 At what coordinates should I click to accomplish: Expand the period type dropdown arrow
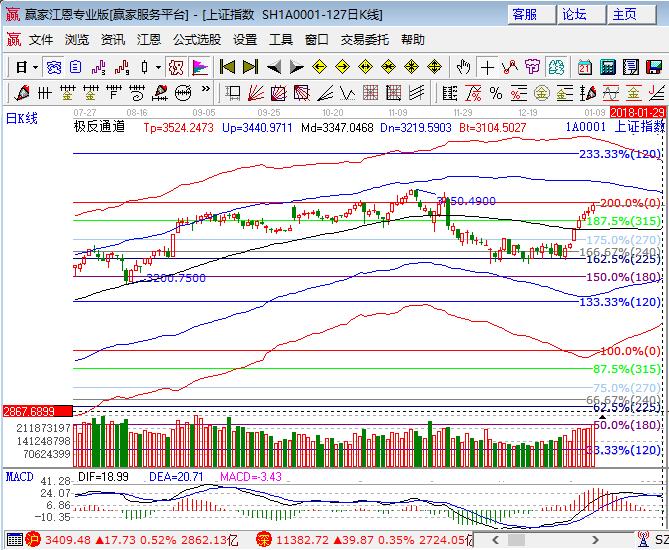click(x=36, y=67)
